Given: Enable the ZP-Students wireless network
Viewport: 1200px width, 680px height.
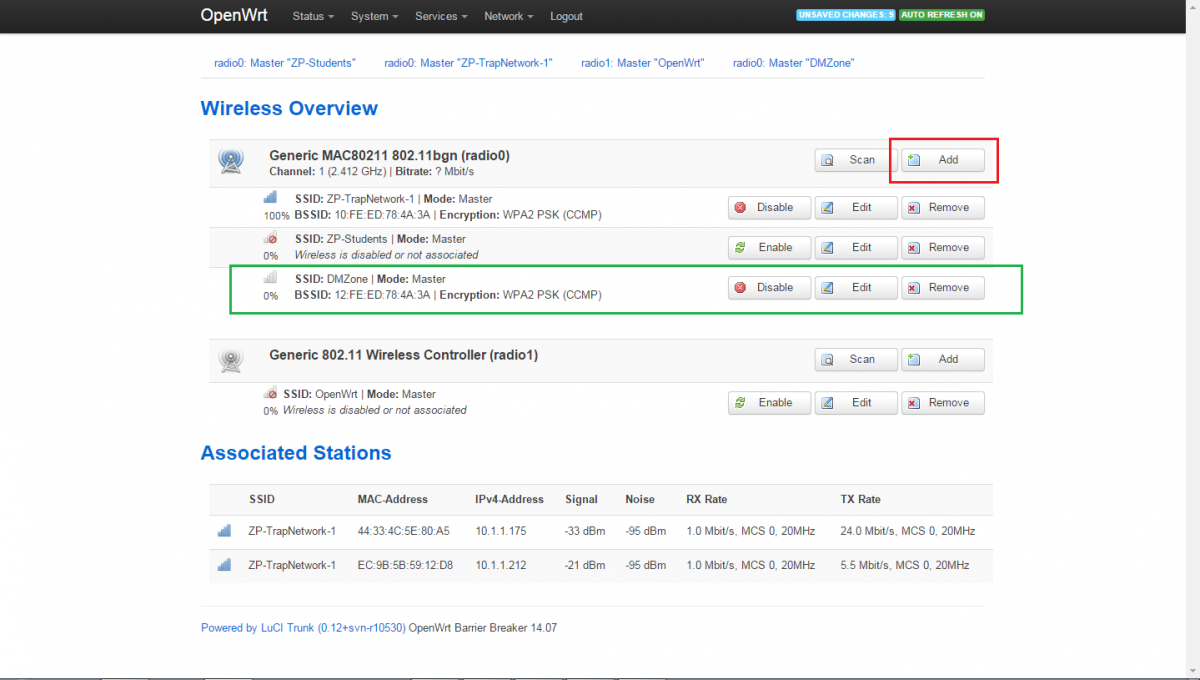Looking at the screenshot, I should click(x=766, y=247).
